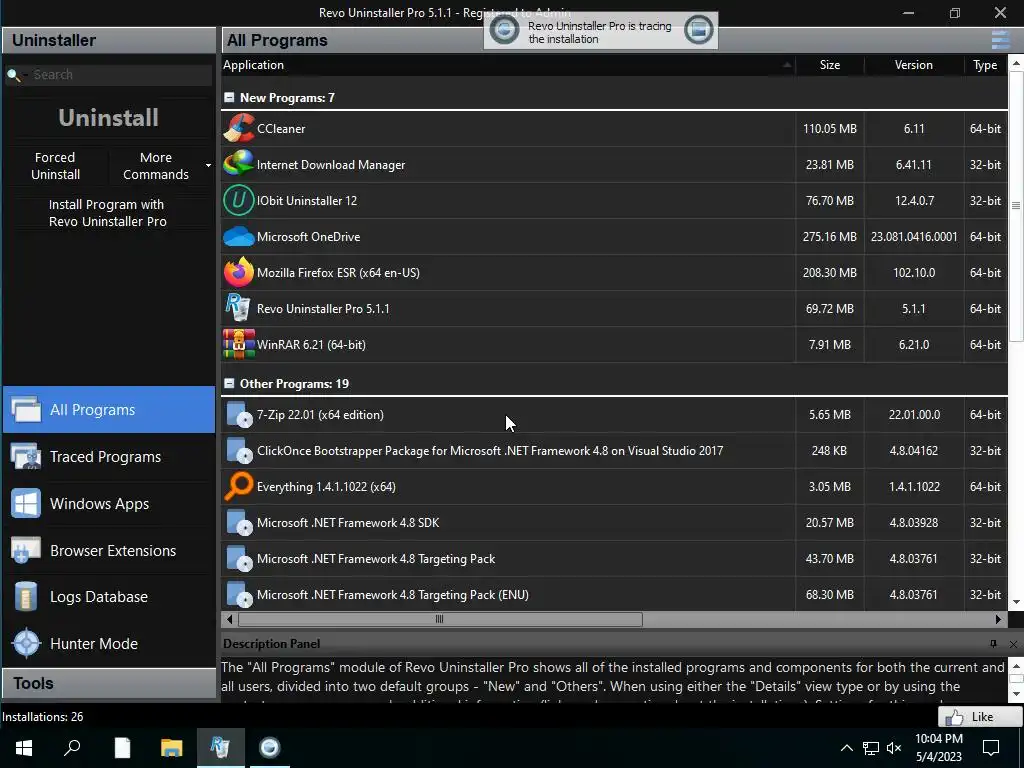Screen dimensions: 1024x768
Task: Open the Windows taskbar search
Action: tap(72, 747)
